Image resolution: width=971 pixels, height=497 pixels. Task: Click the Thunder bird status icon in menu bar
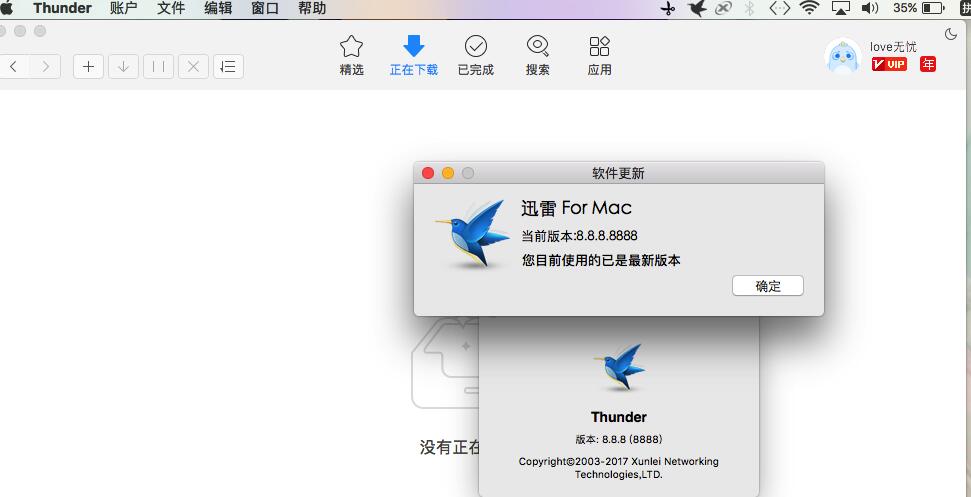click(x=697, y=8)
